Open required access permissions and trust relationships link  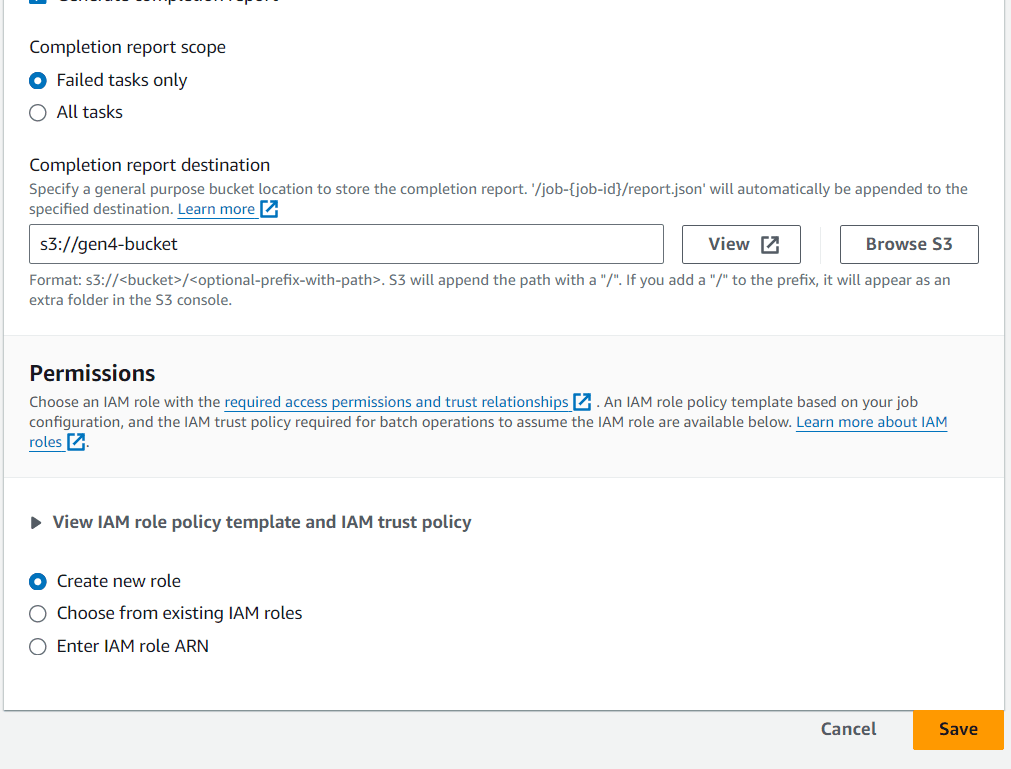(x=396, y=402)
